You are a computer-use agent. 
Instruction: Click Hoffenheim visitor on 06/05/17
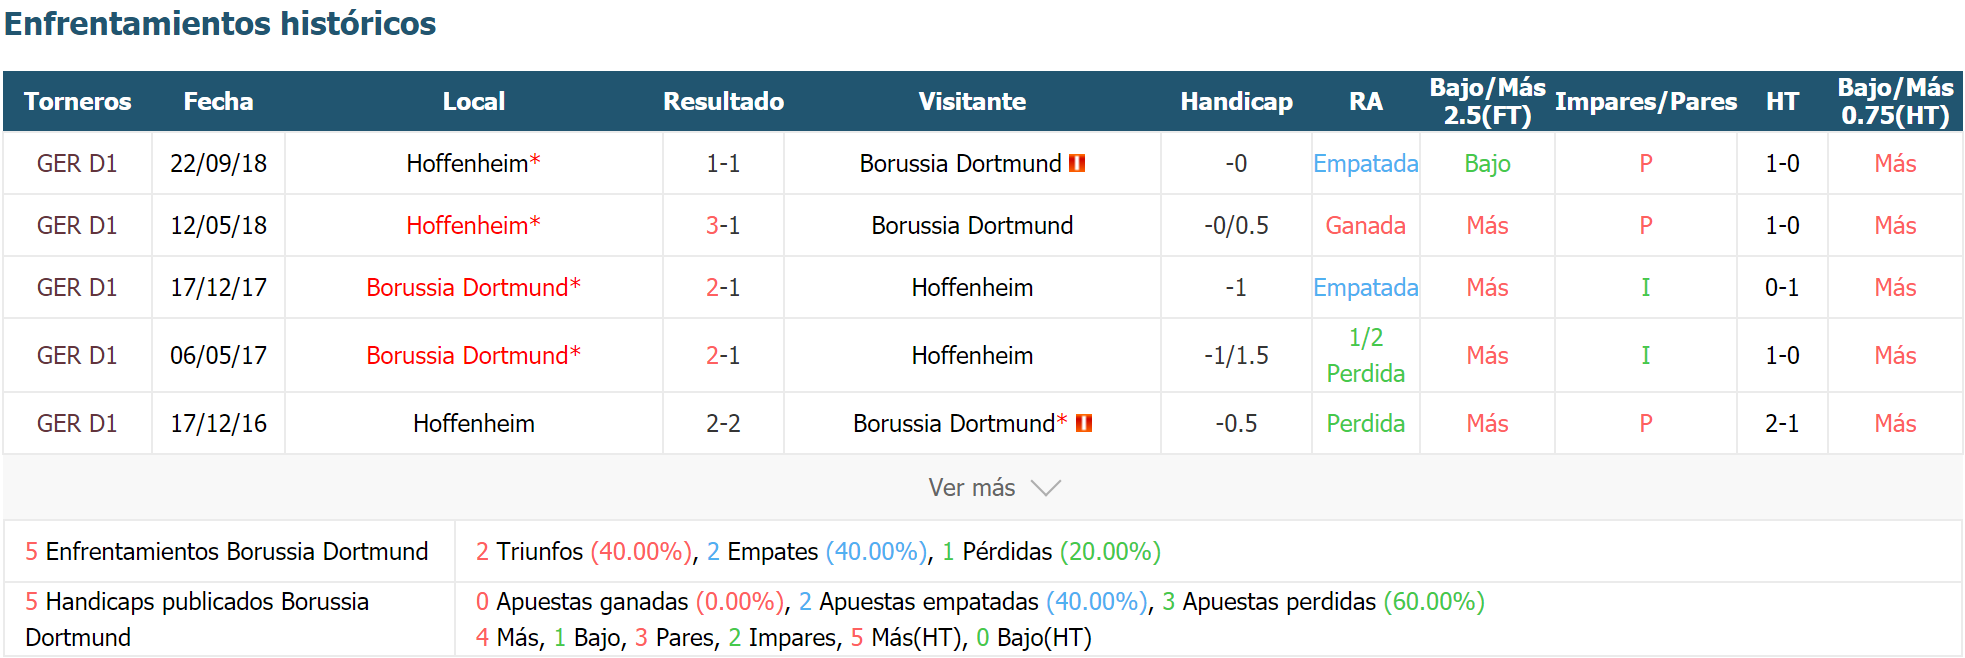click(972, 356)
